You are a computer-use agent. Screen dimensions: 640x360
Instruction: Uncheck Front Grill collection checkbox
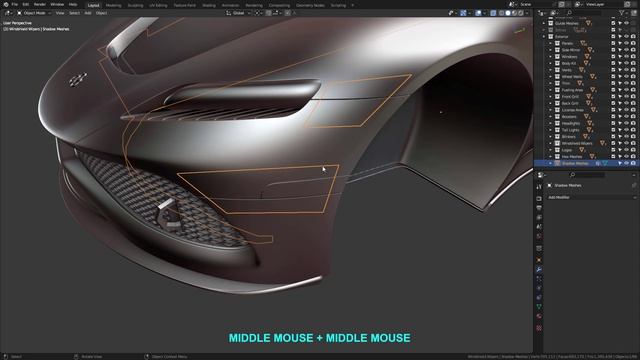pyautogui.click(x=613, y=97)
